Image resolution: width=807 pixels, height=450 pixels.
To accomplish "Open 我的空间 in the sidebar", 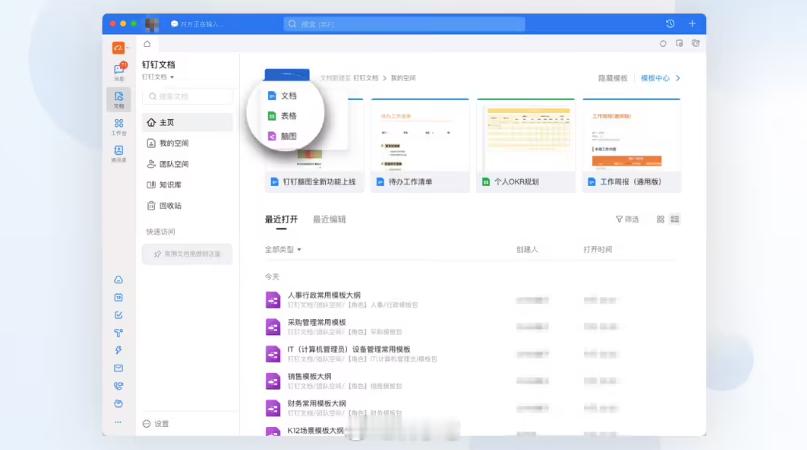I will tap(187, 143).
